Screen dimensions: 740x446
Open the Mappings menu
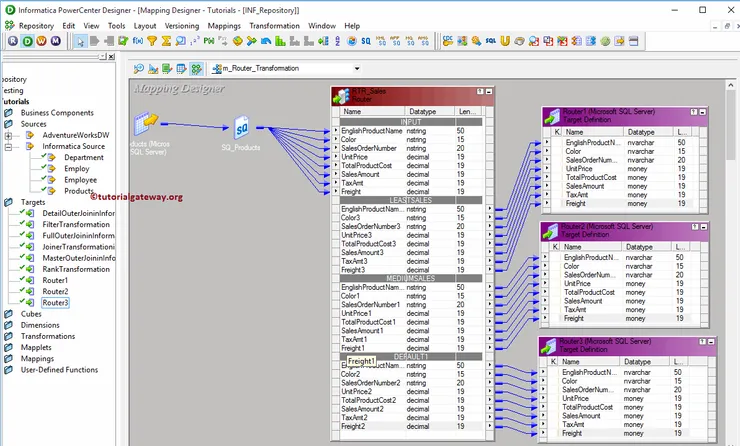click(x=223, y=25)
